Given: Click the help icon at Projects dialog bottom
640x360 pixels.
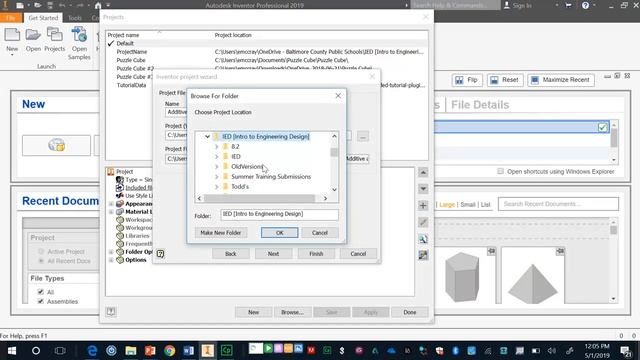Looking at the screenshot, I should (x=111, y=312).
